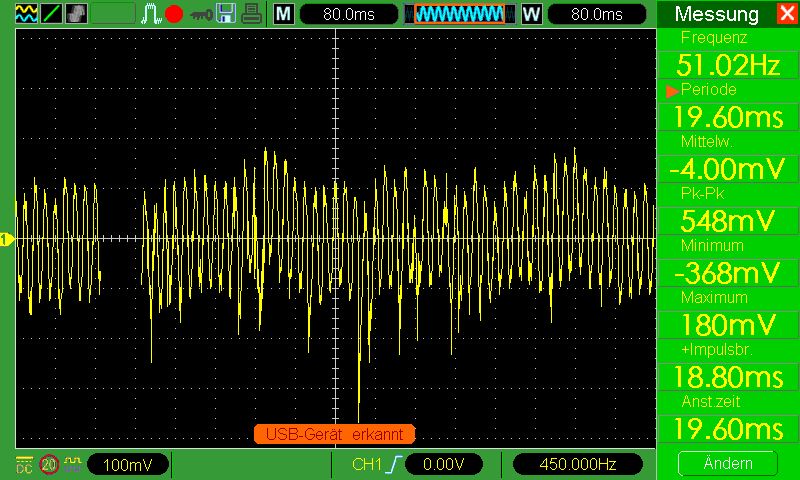This screenshot has width=800, height=480.
Task: Click the rising edge trigger slope icon
Action: [394, 464]
